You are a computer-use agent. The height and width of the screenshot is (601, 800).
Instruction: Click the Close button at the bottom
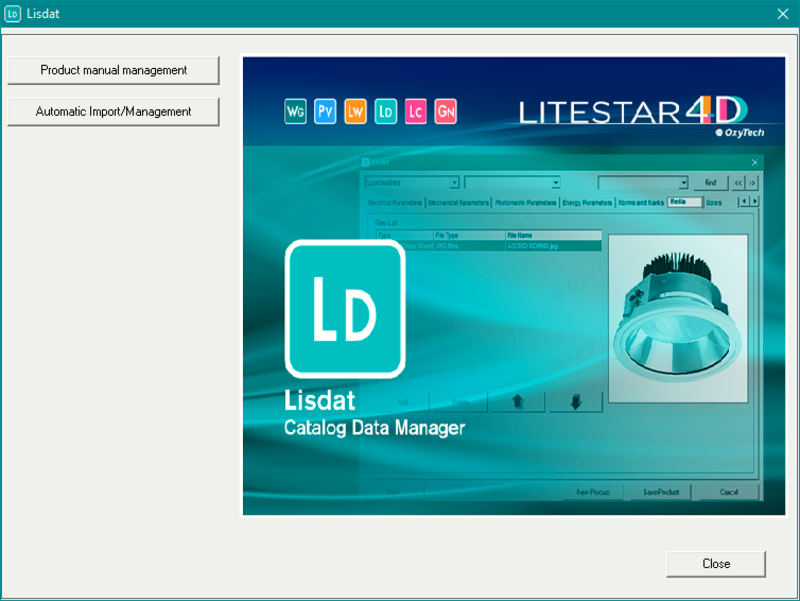(x=716, y=564)
